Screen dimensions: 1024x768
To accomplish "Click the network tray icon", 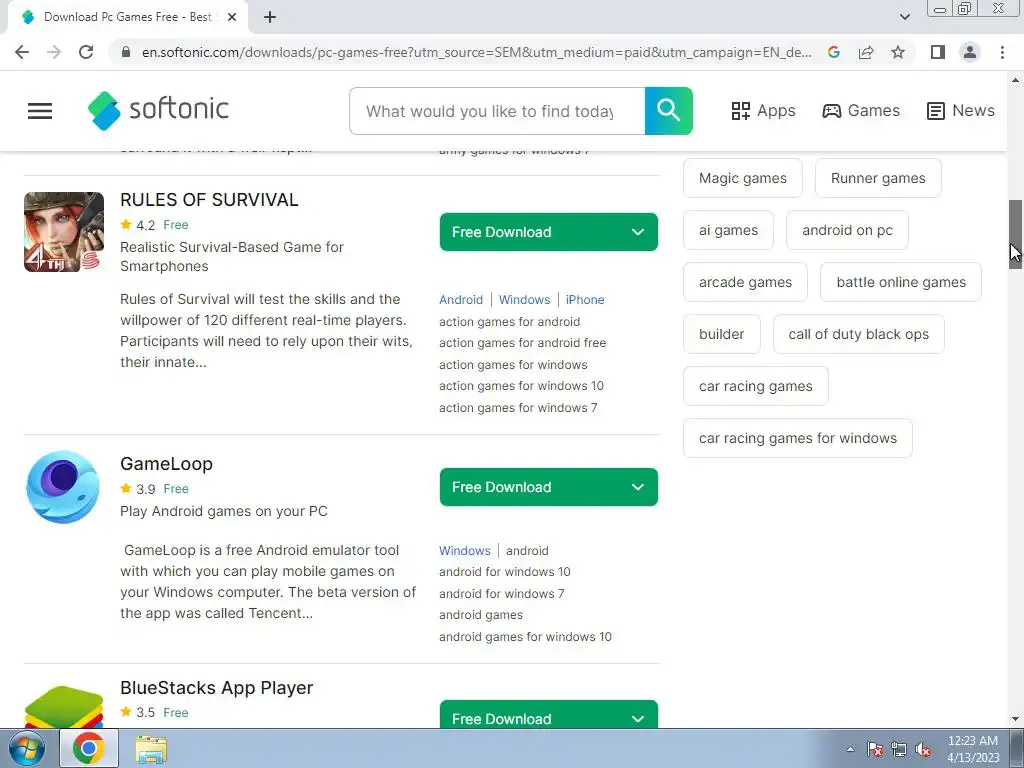I will (899, 750).
